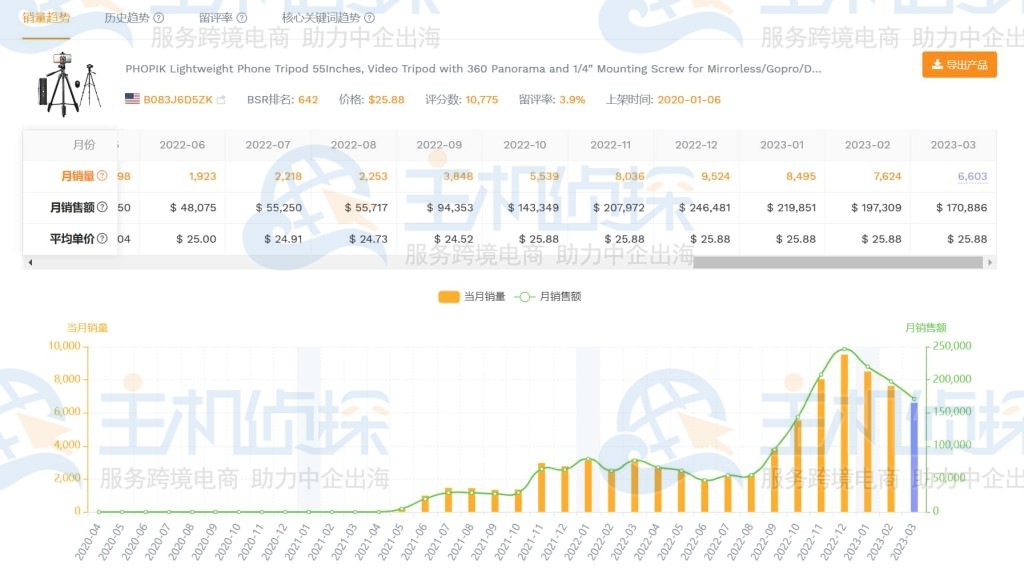The width and height of the screenshot is (1024, 578).
Task: Click the US flag icon
Action: [x=132, y=99]
